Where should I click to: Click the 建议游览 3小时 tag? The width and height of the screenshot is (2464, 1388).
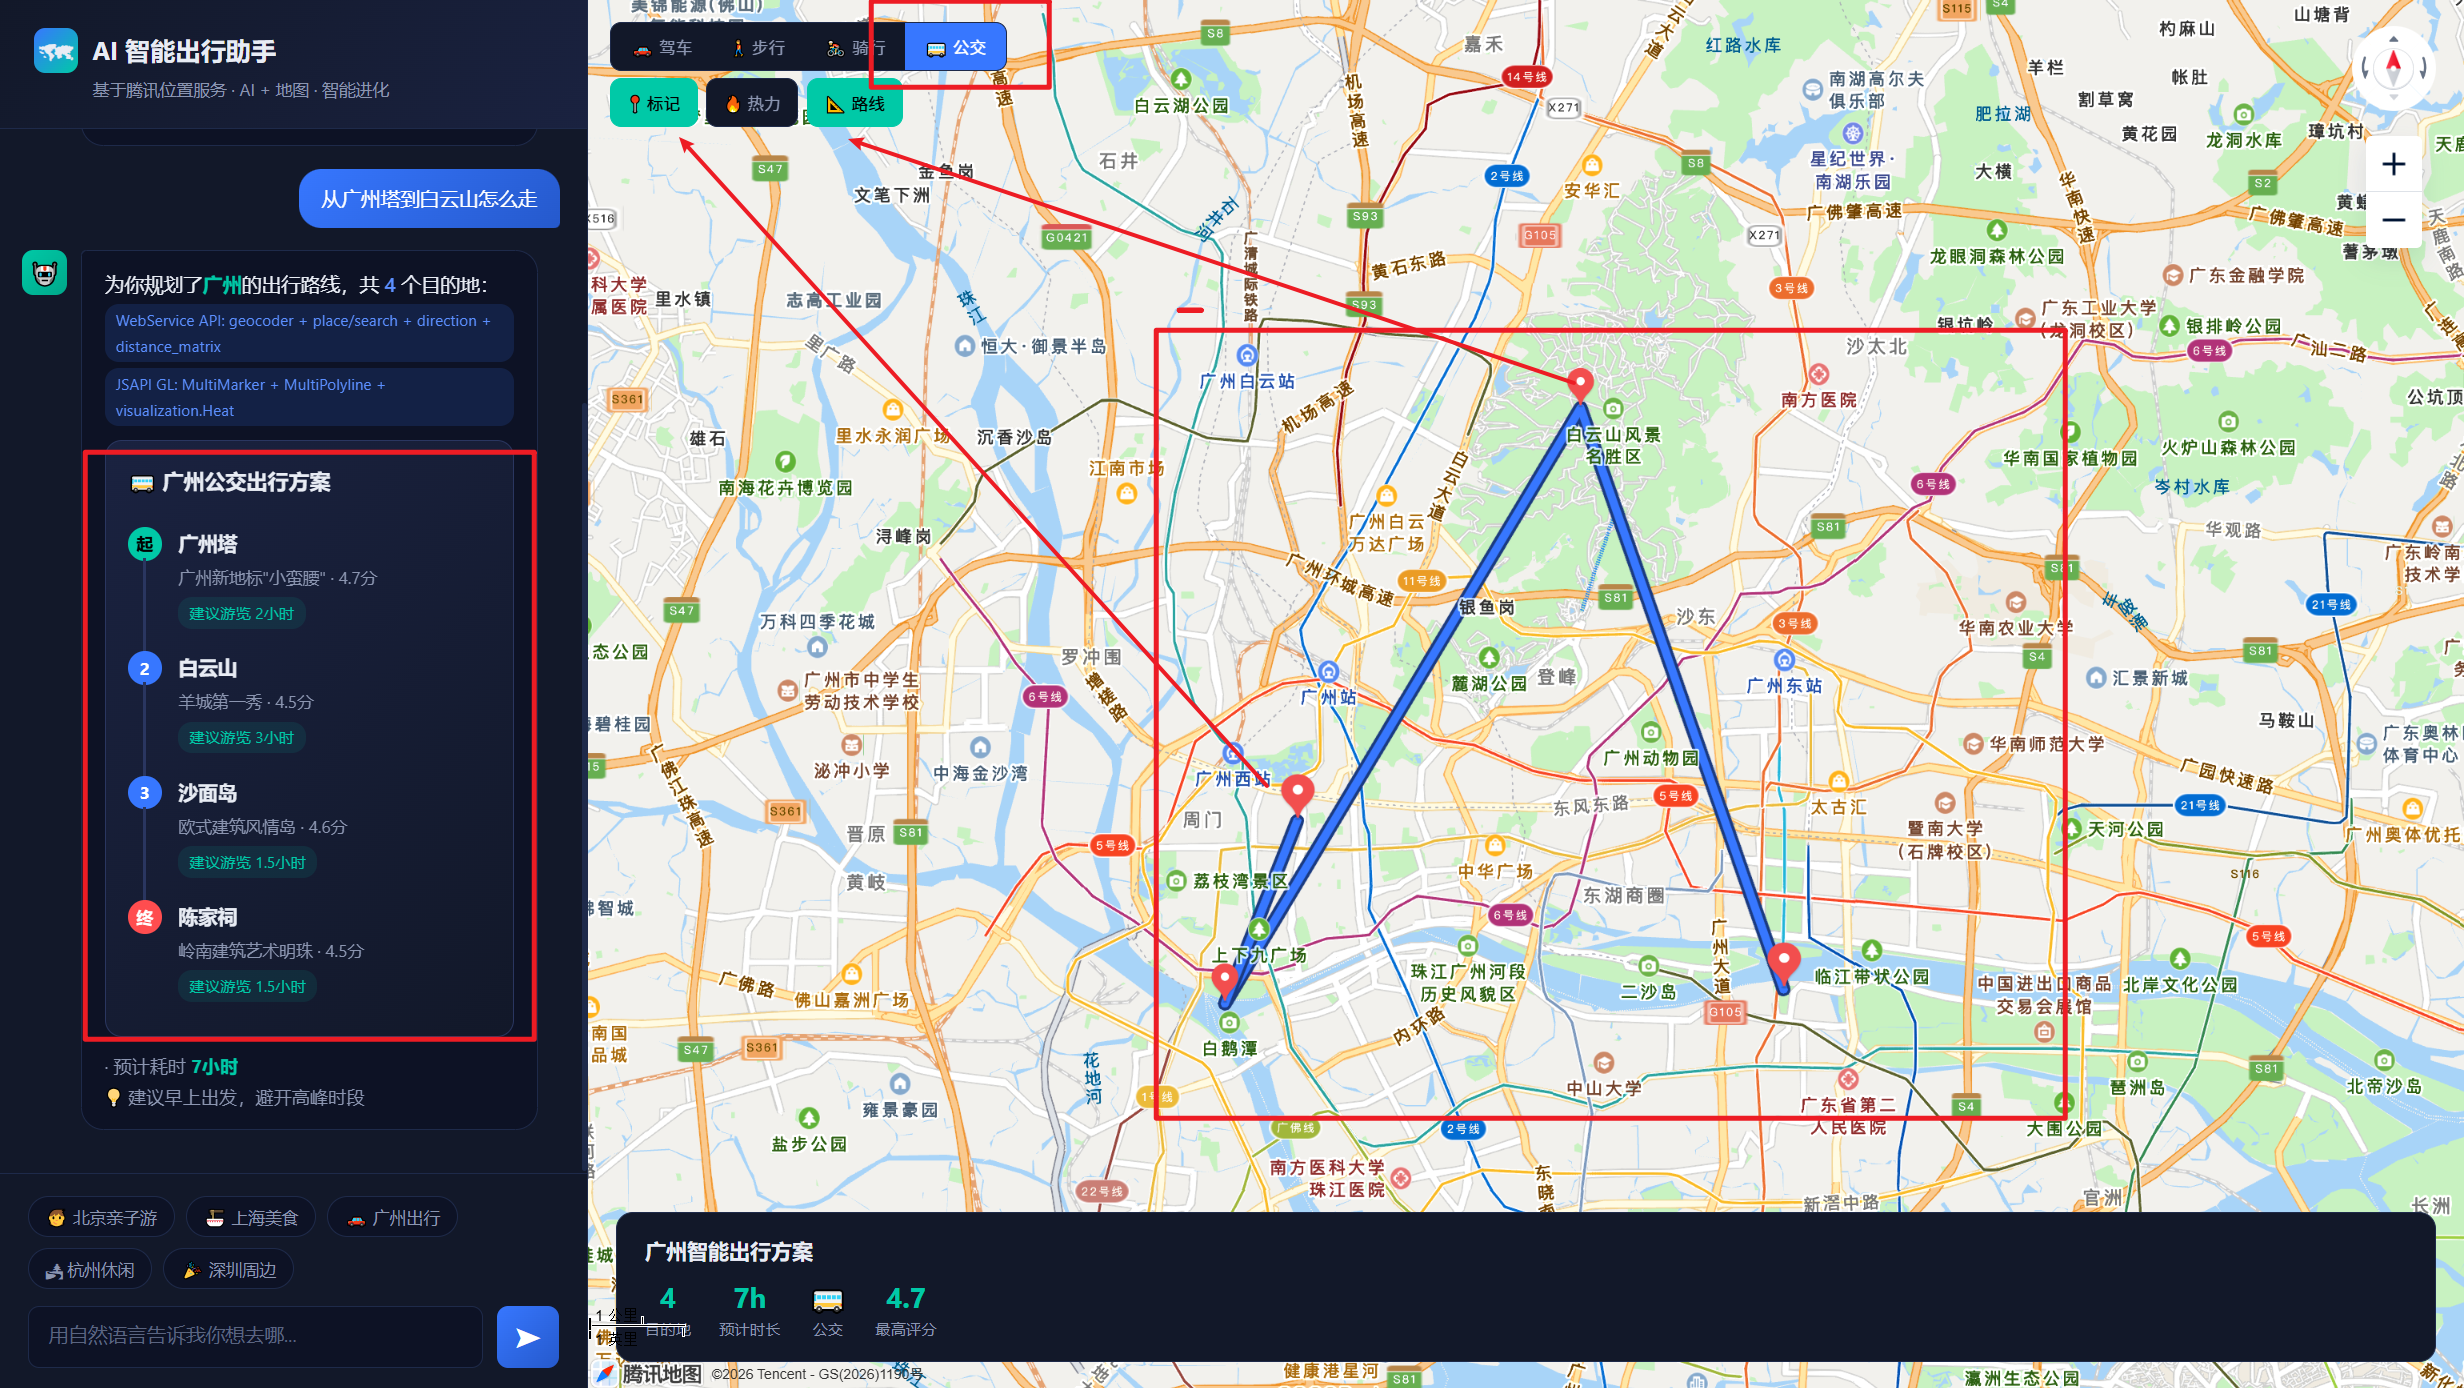coord(241,737)
